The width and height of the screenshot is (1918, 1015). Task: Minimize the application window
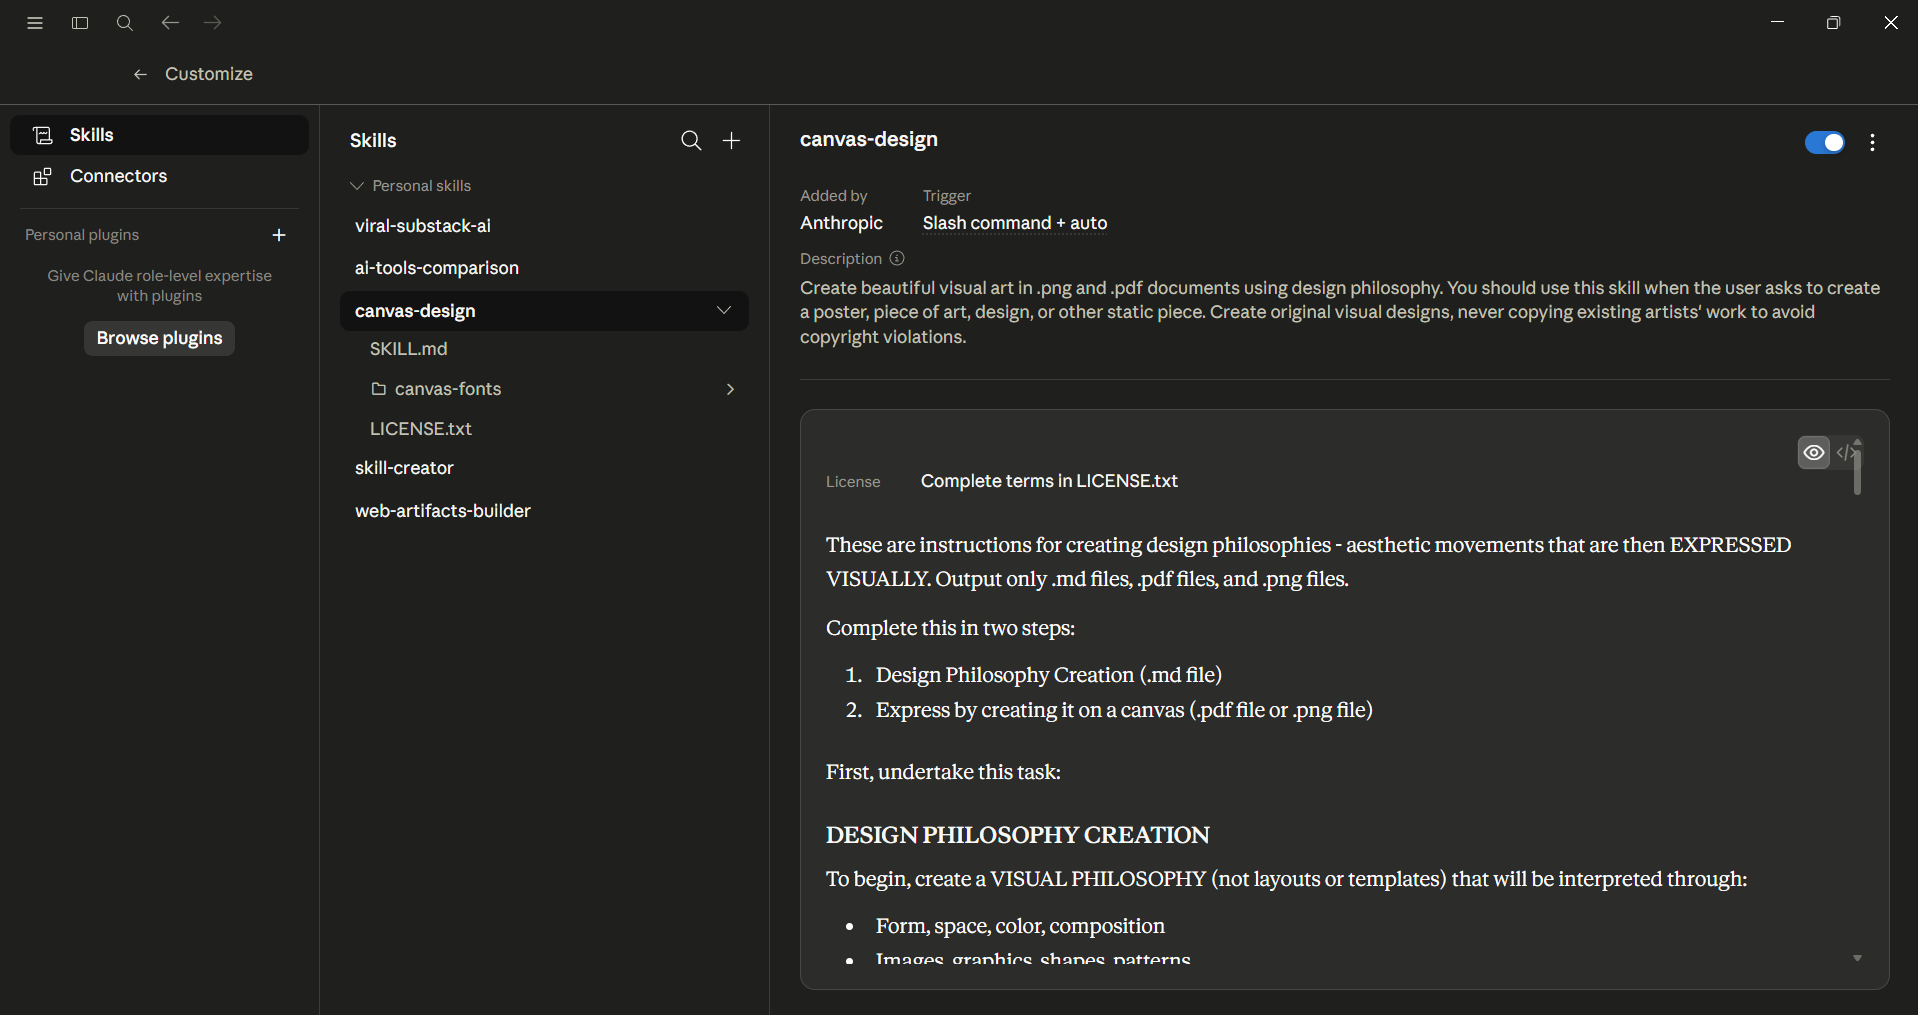(x=1777, y=22)
